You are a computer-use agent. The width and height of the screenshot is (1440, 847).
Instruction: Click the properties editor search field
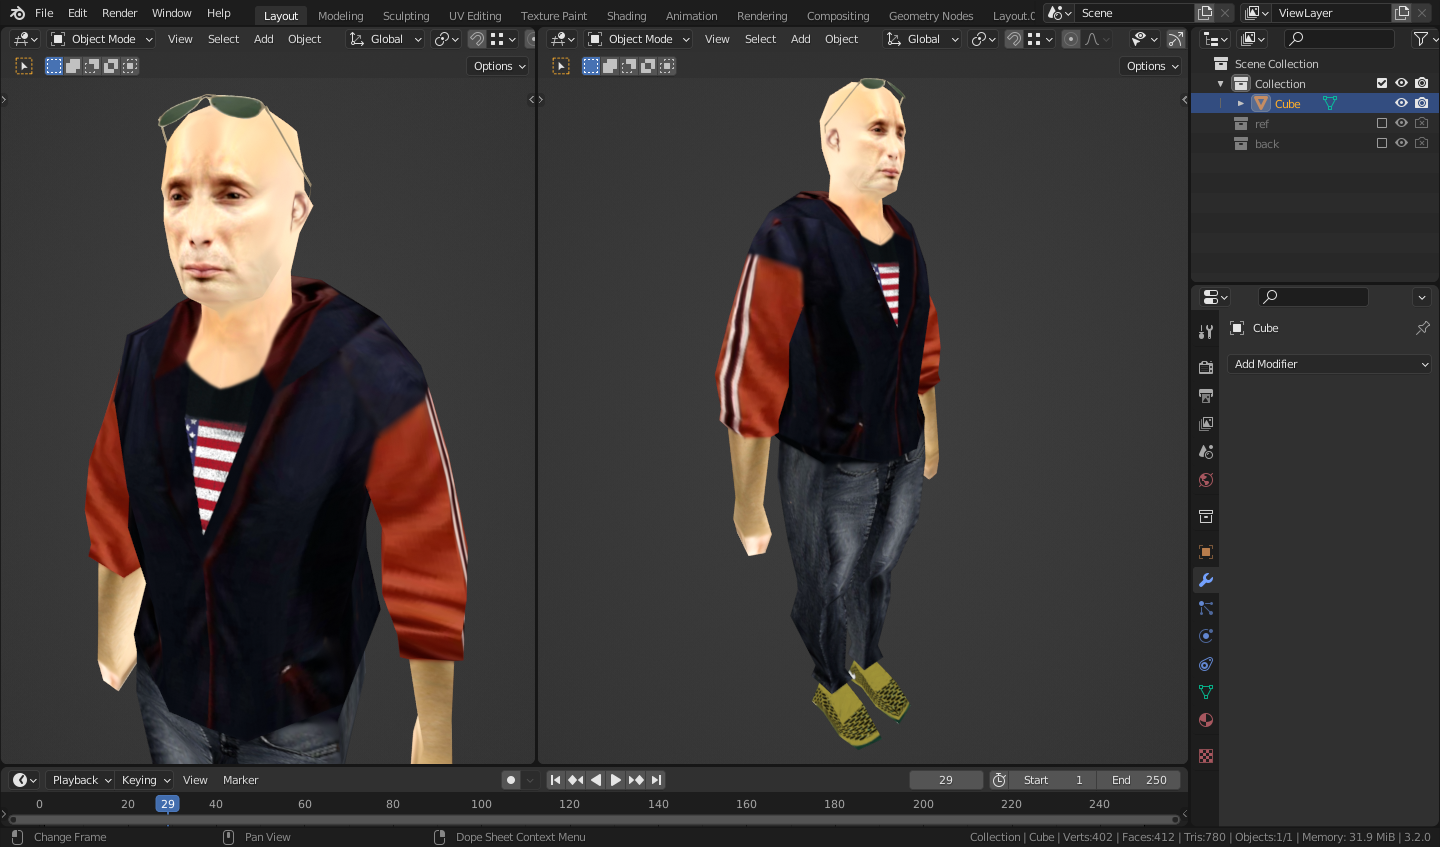pyautogui.click(x=1313, y=297)
